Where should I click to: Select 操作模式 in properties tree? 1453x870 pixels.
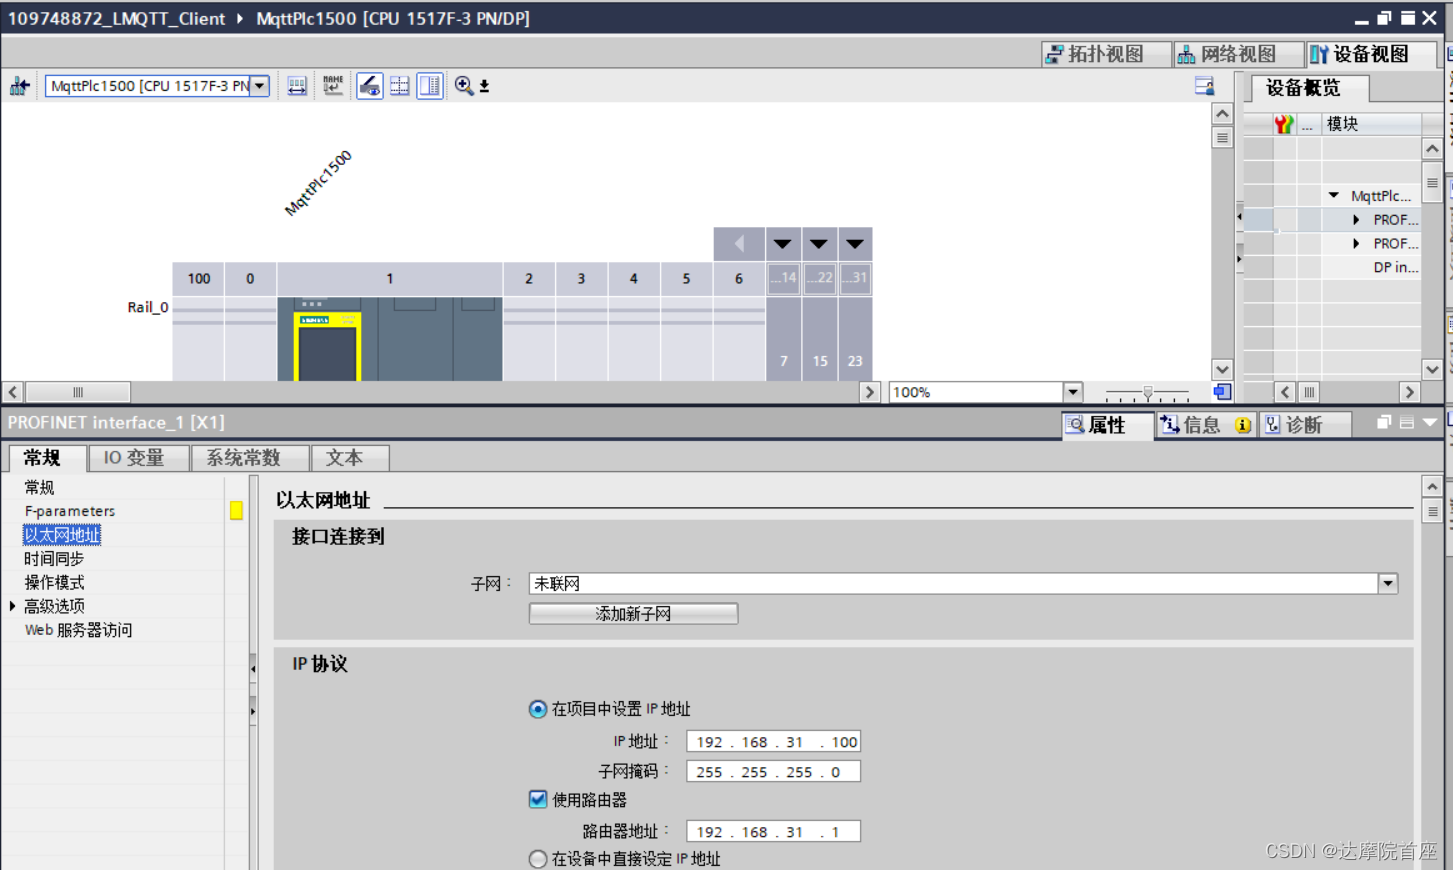54,583
